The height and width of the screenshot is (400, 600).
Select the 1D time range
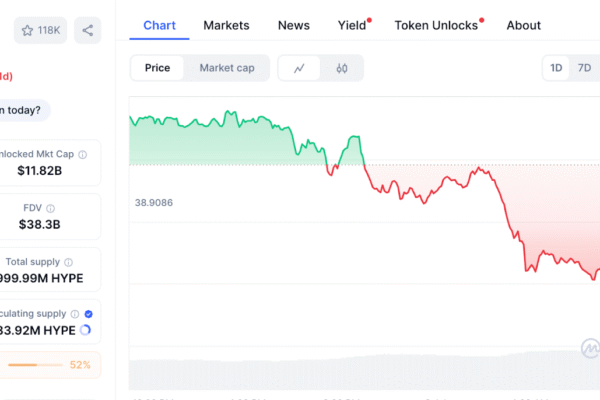click(556, 68)
